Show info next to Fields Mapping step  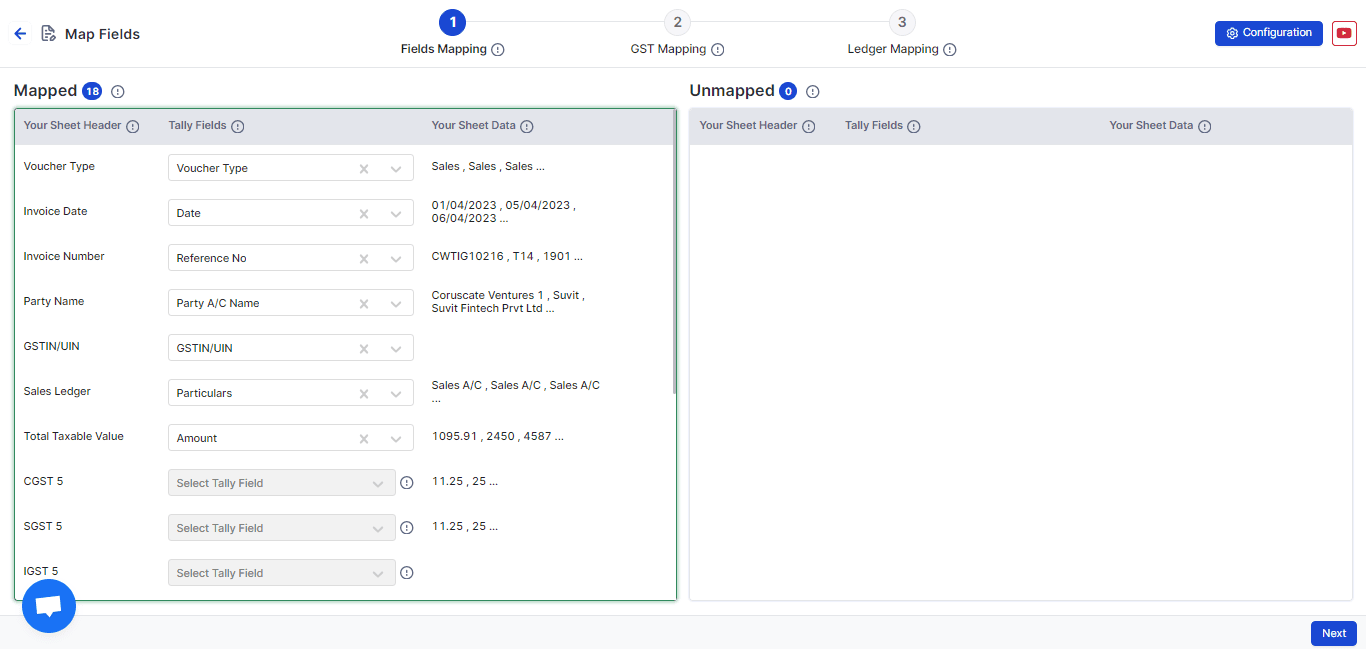[x=498, y=49]
